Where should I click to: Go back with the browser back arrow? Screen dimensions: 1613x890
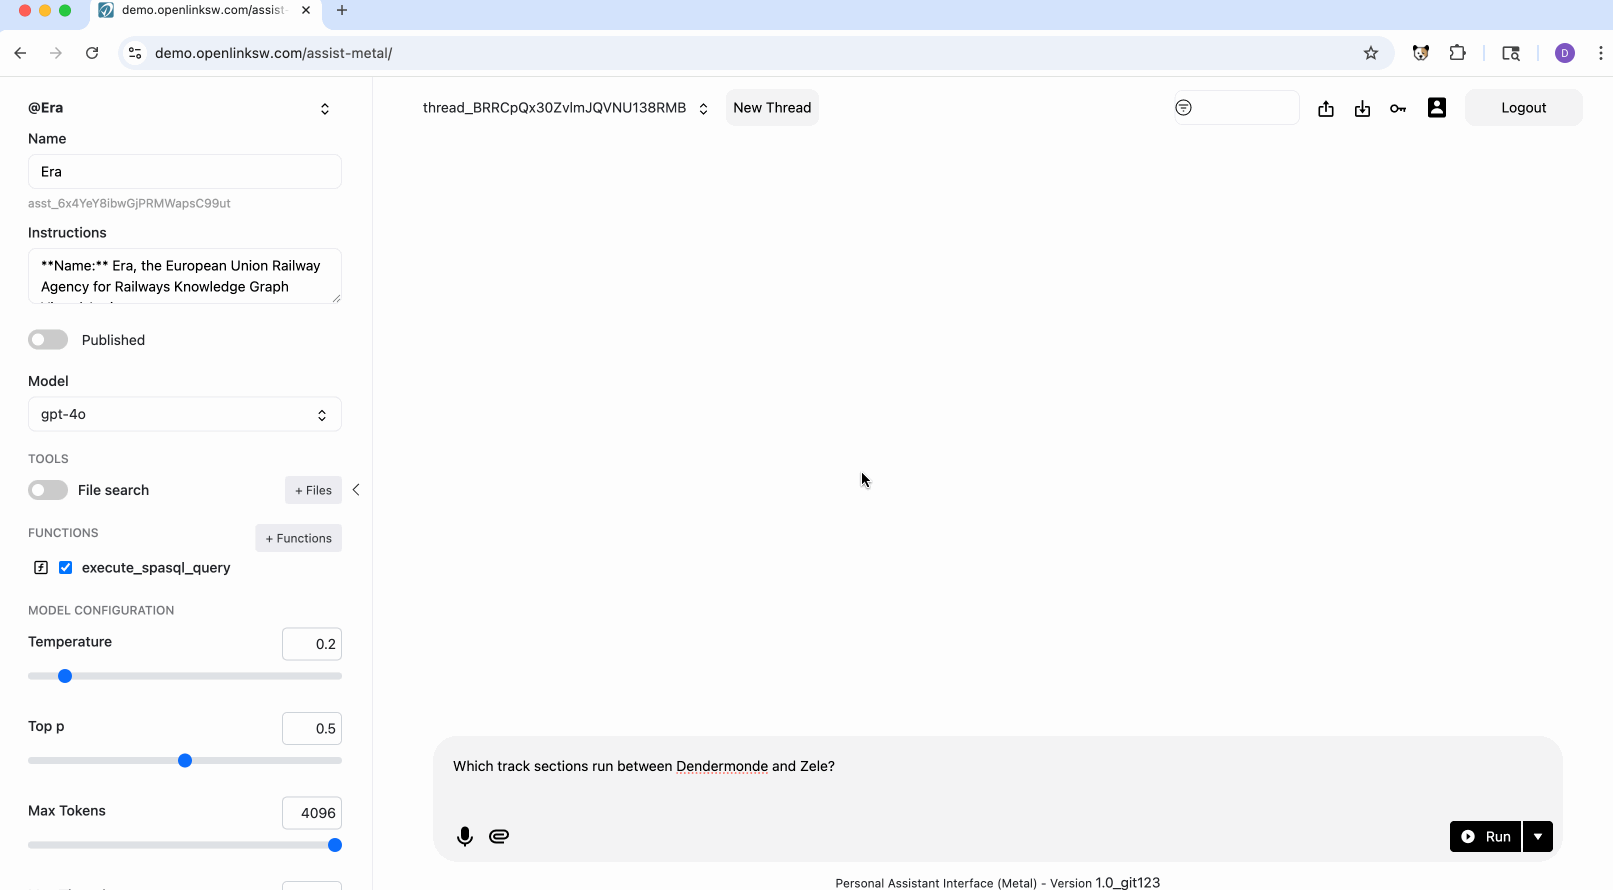(20, 53)
